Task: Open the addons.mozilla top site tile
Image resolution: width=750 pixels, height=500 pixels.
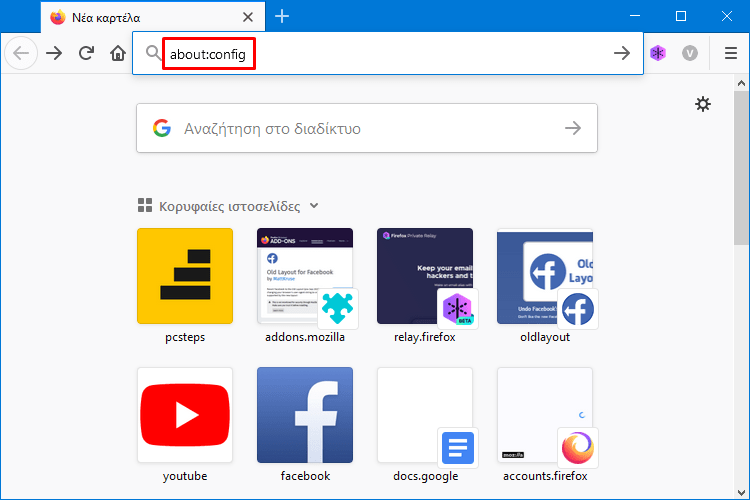Action: click(x=305, y=276)
